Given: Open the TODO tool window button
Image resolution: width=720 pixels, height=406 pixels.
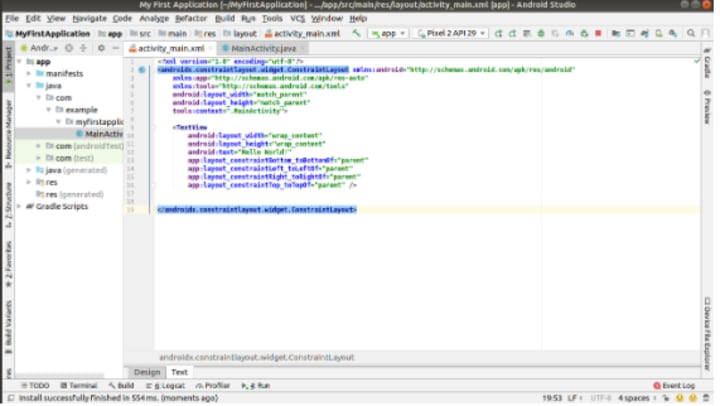Looking at the screenshot, I should click(x=35, y=386).
